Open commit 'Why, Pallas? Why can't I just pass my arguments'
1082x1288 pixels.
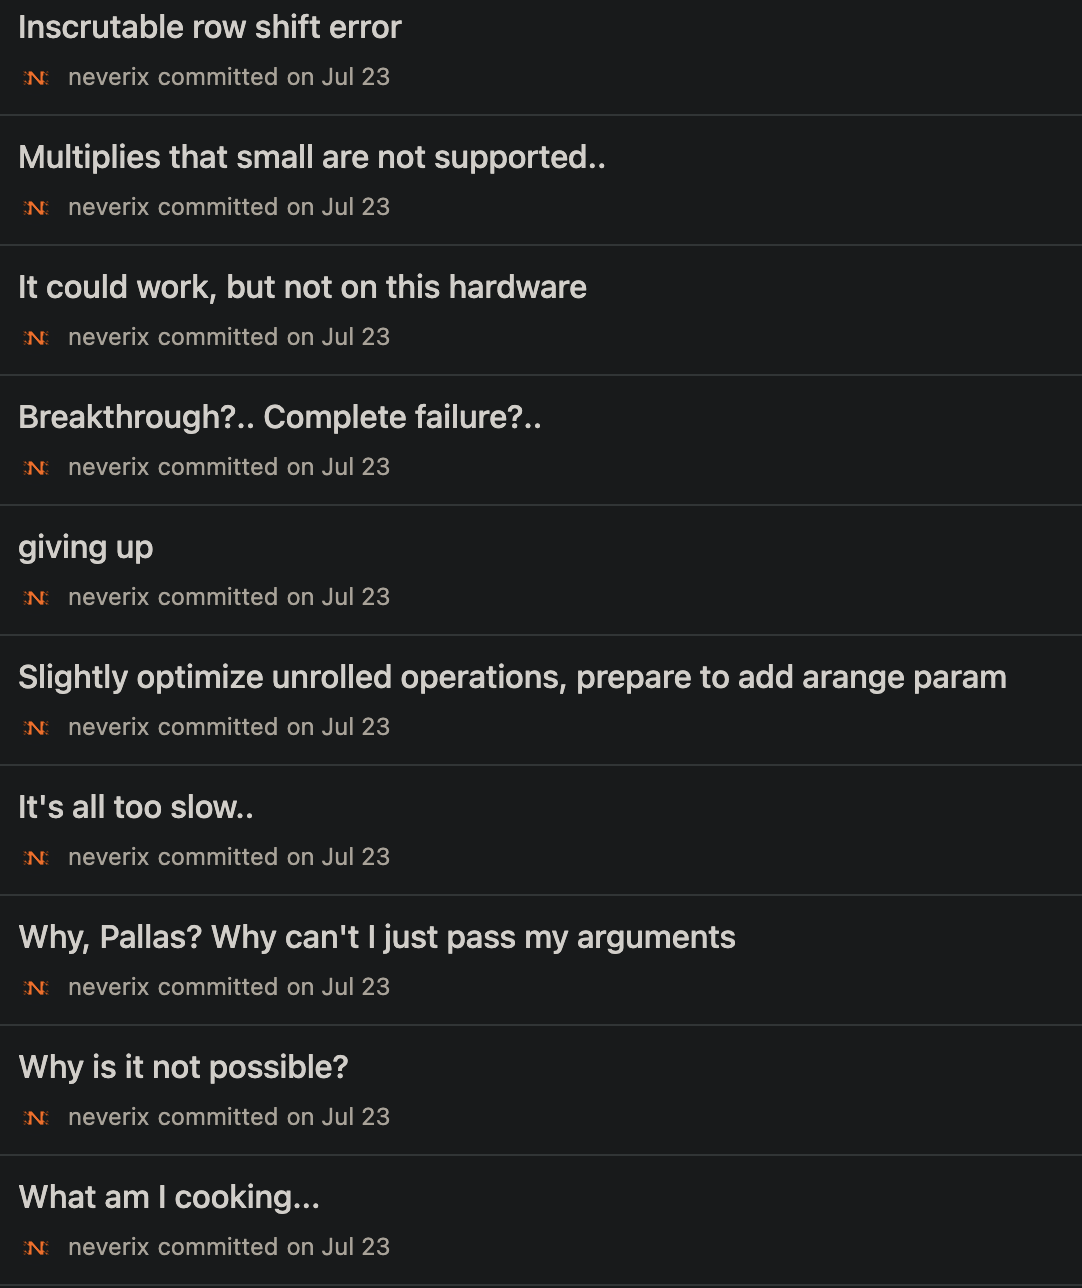[377, 938]
